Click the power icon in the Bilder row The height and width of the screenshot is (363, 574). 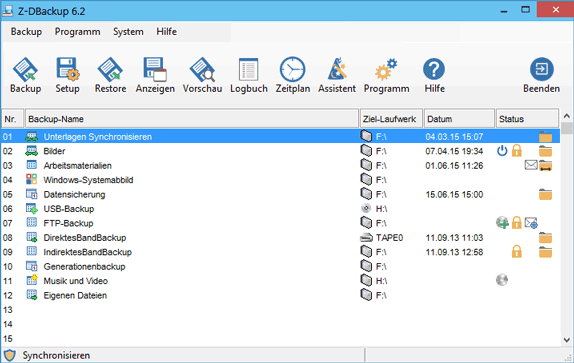click(x=502, y=151)
